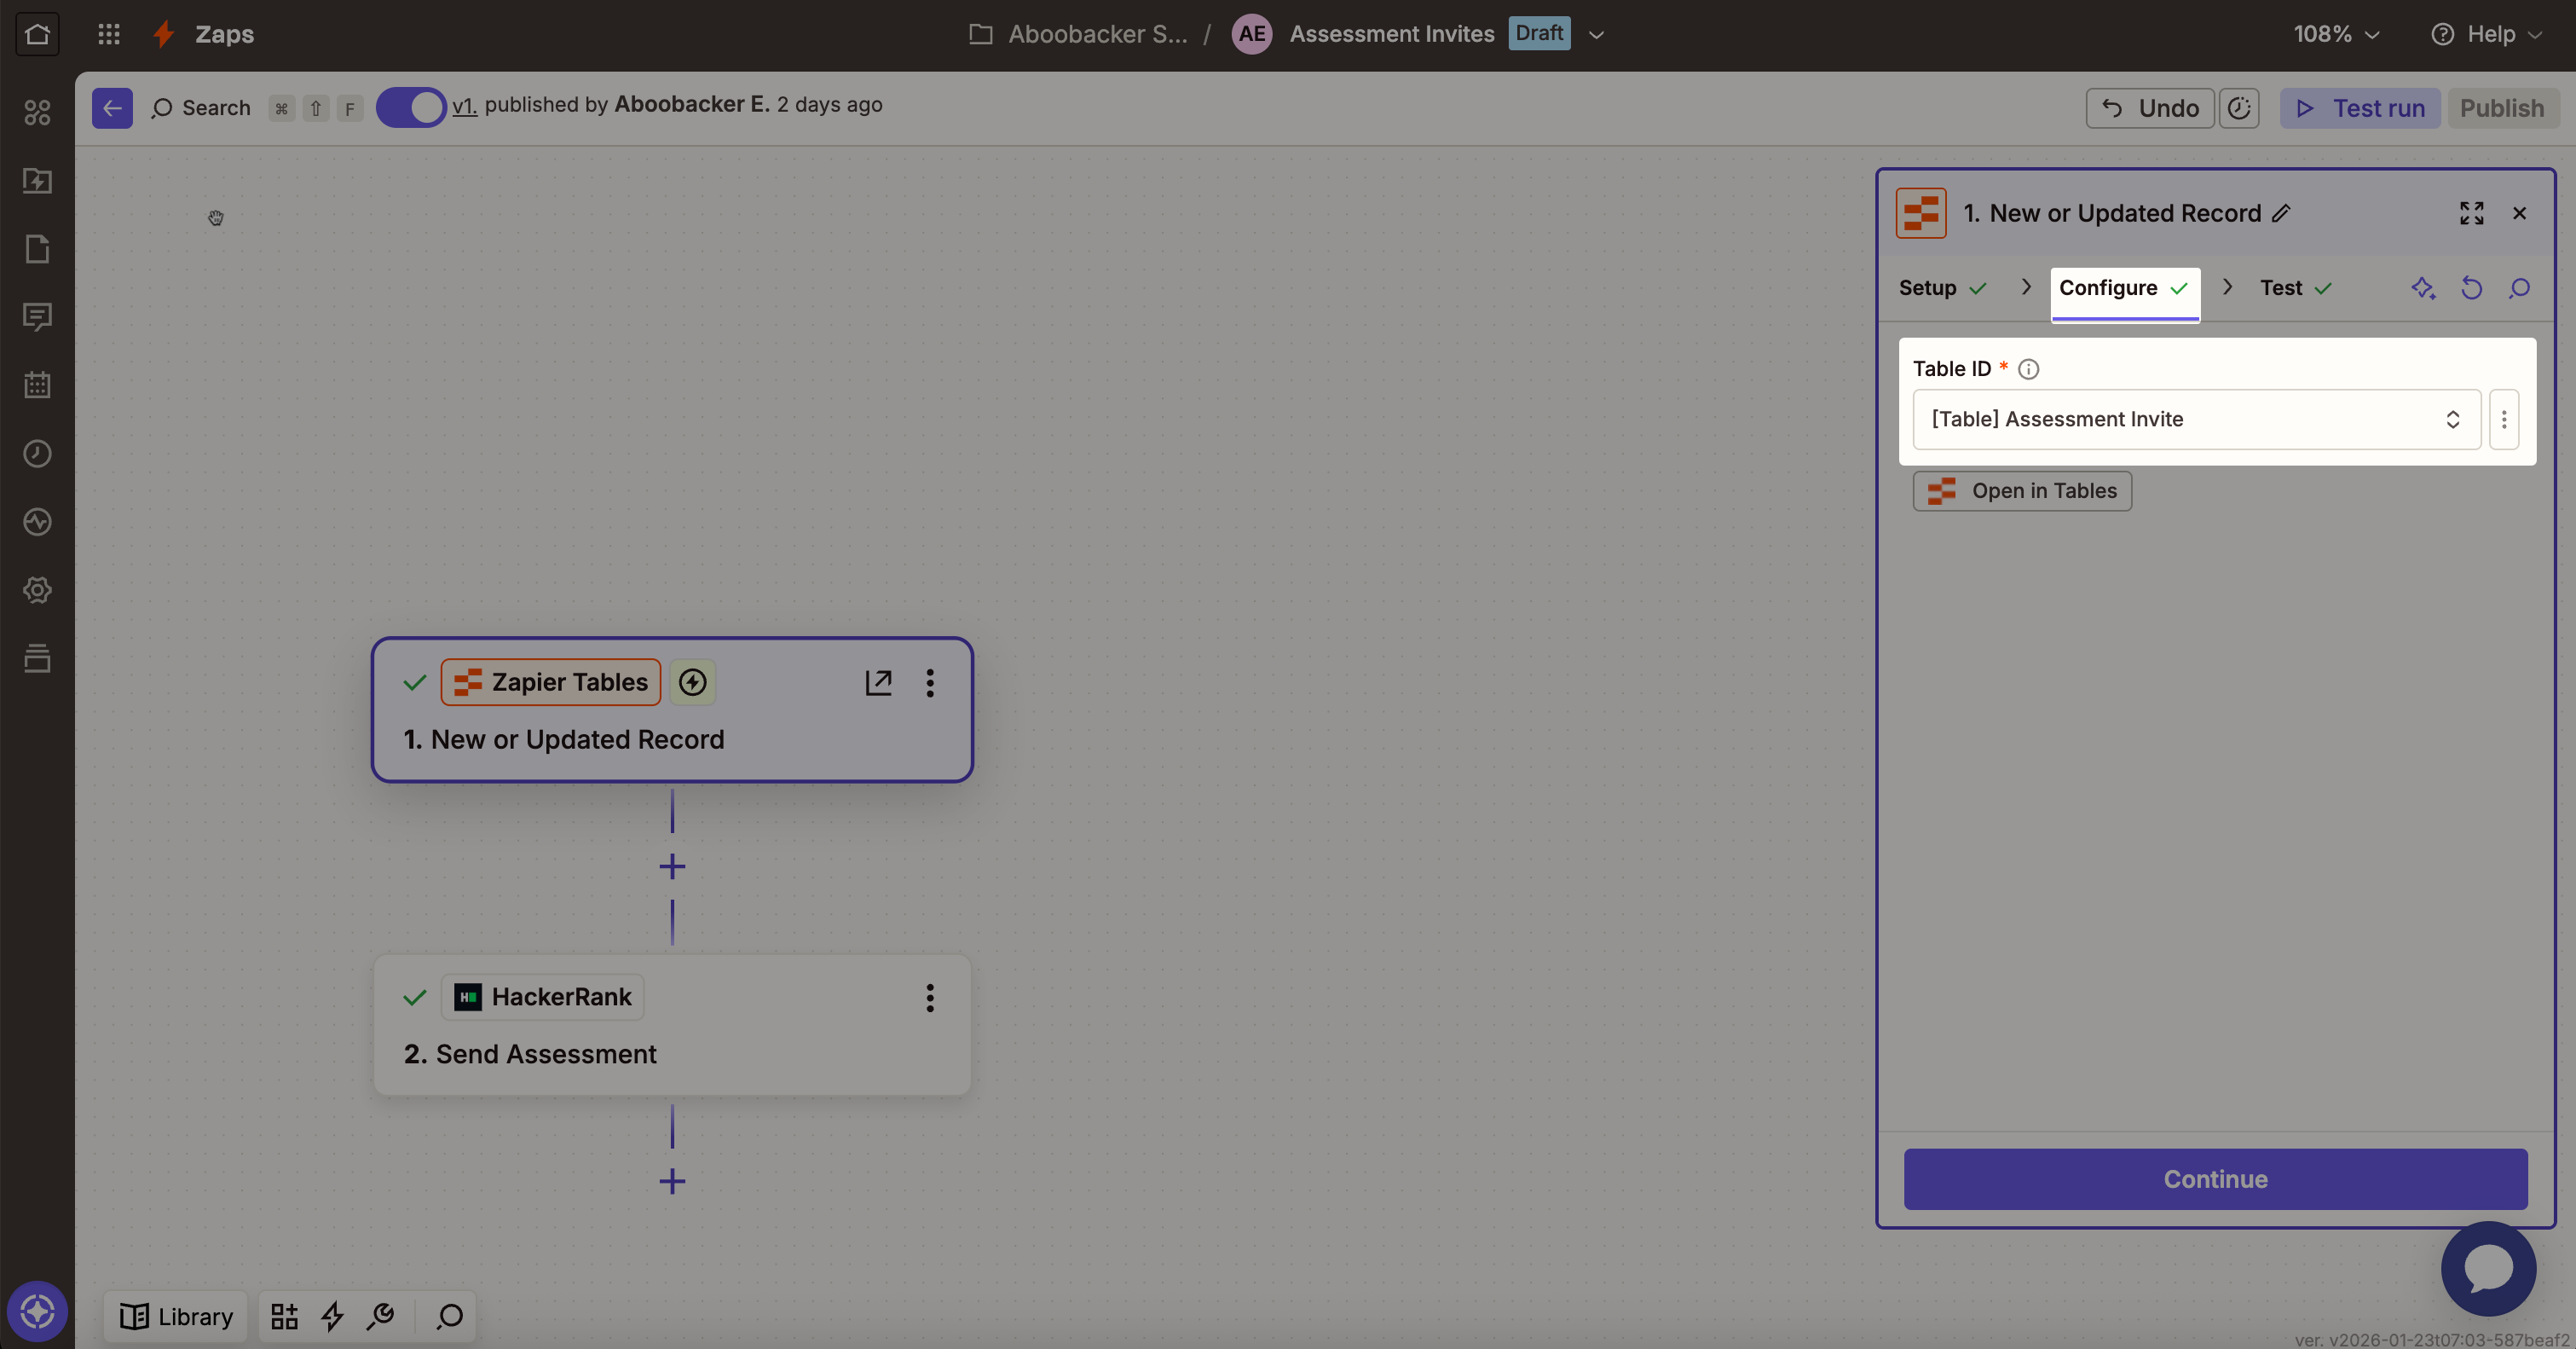
Task: Add a step between Tables and HackerRank
Action: pos(672,866)
